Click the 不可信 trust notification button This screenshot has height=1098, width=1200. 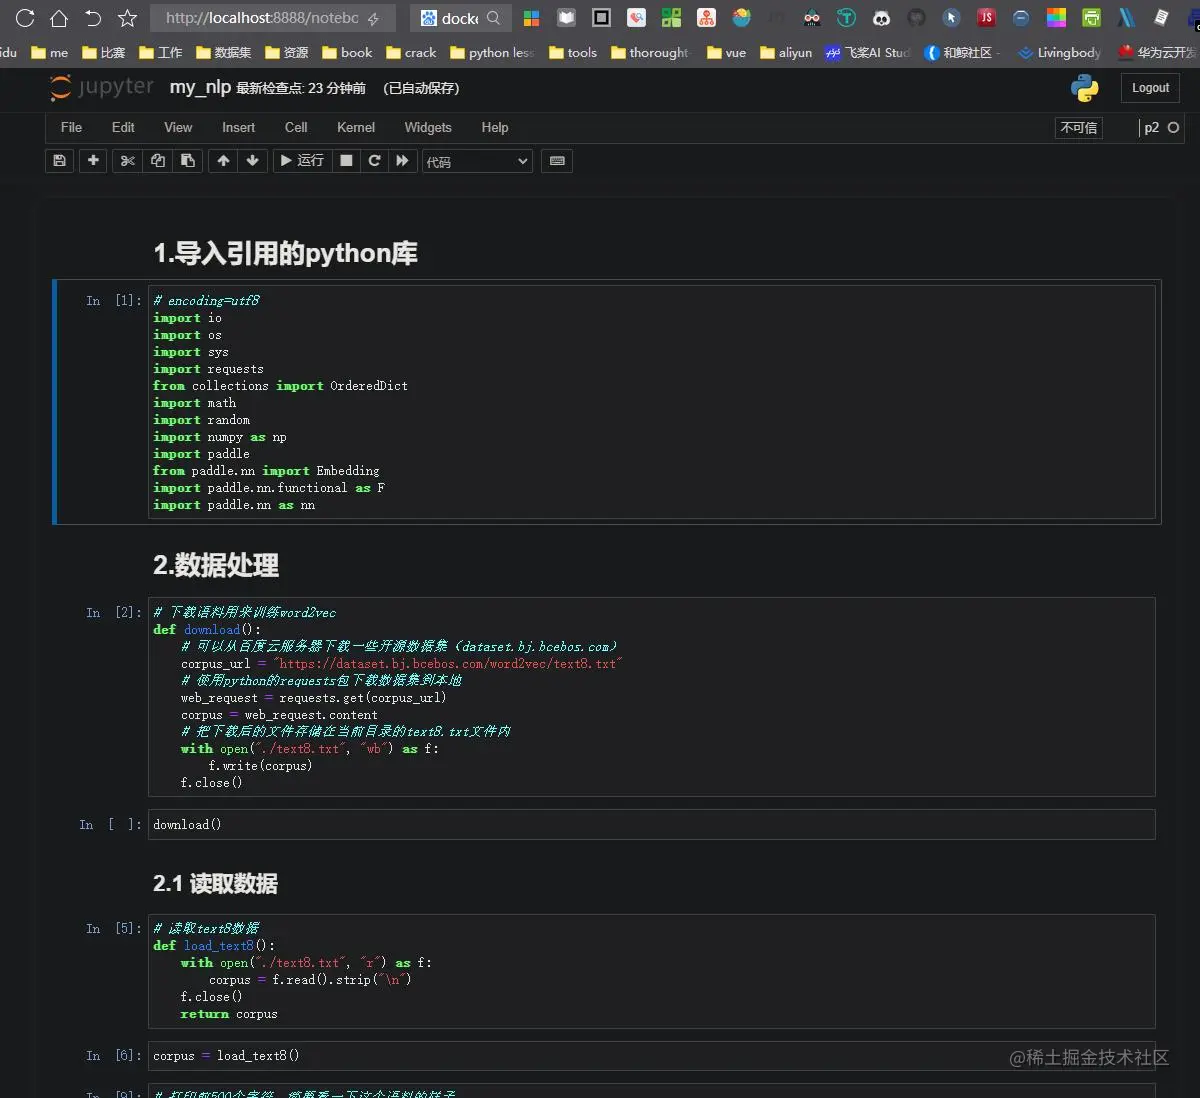[x=1079, y=128]
